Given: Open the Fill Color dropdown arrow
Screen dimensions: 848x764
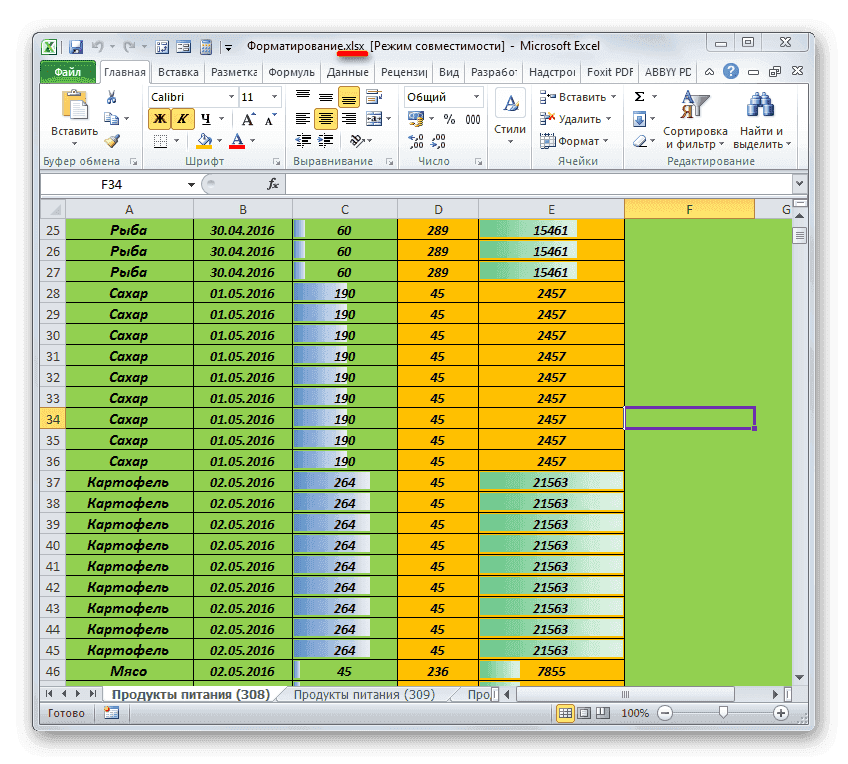Looking at the screenshot, I should [x=218, y=141].
